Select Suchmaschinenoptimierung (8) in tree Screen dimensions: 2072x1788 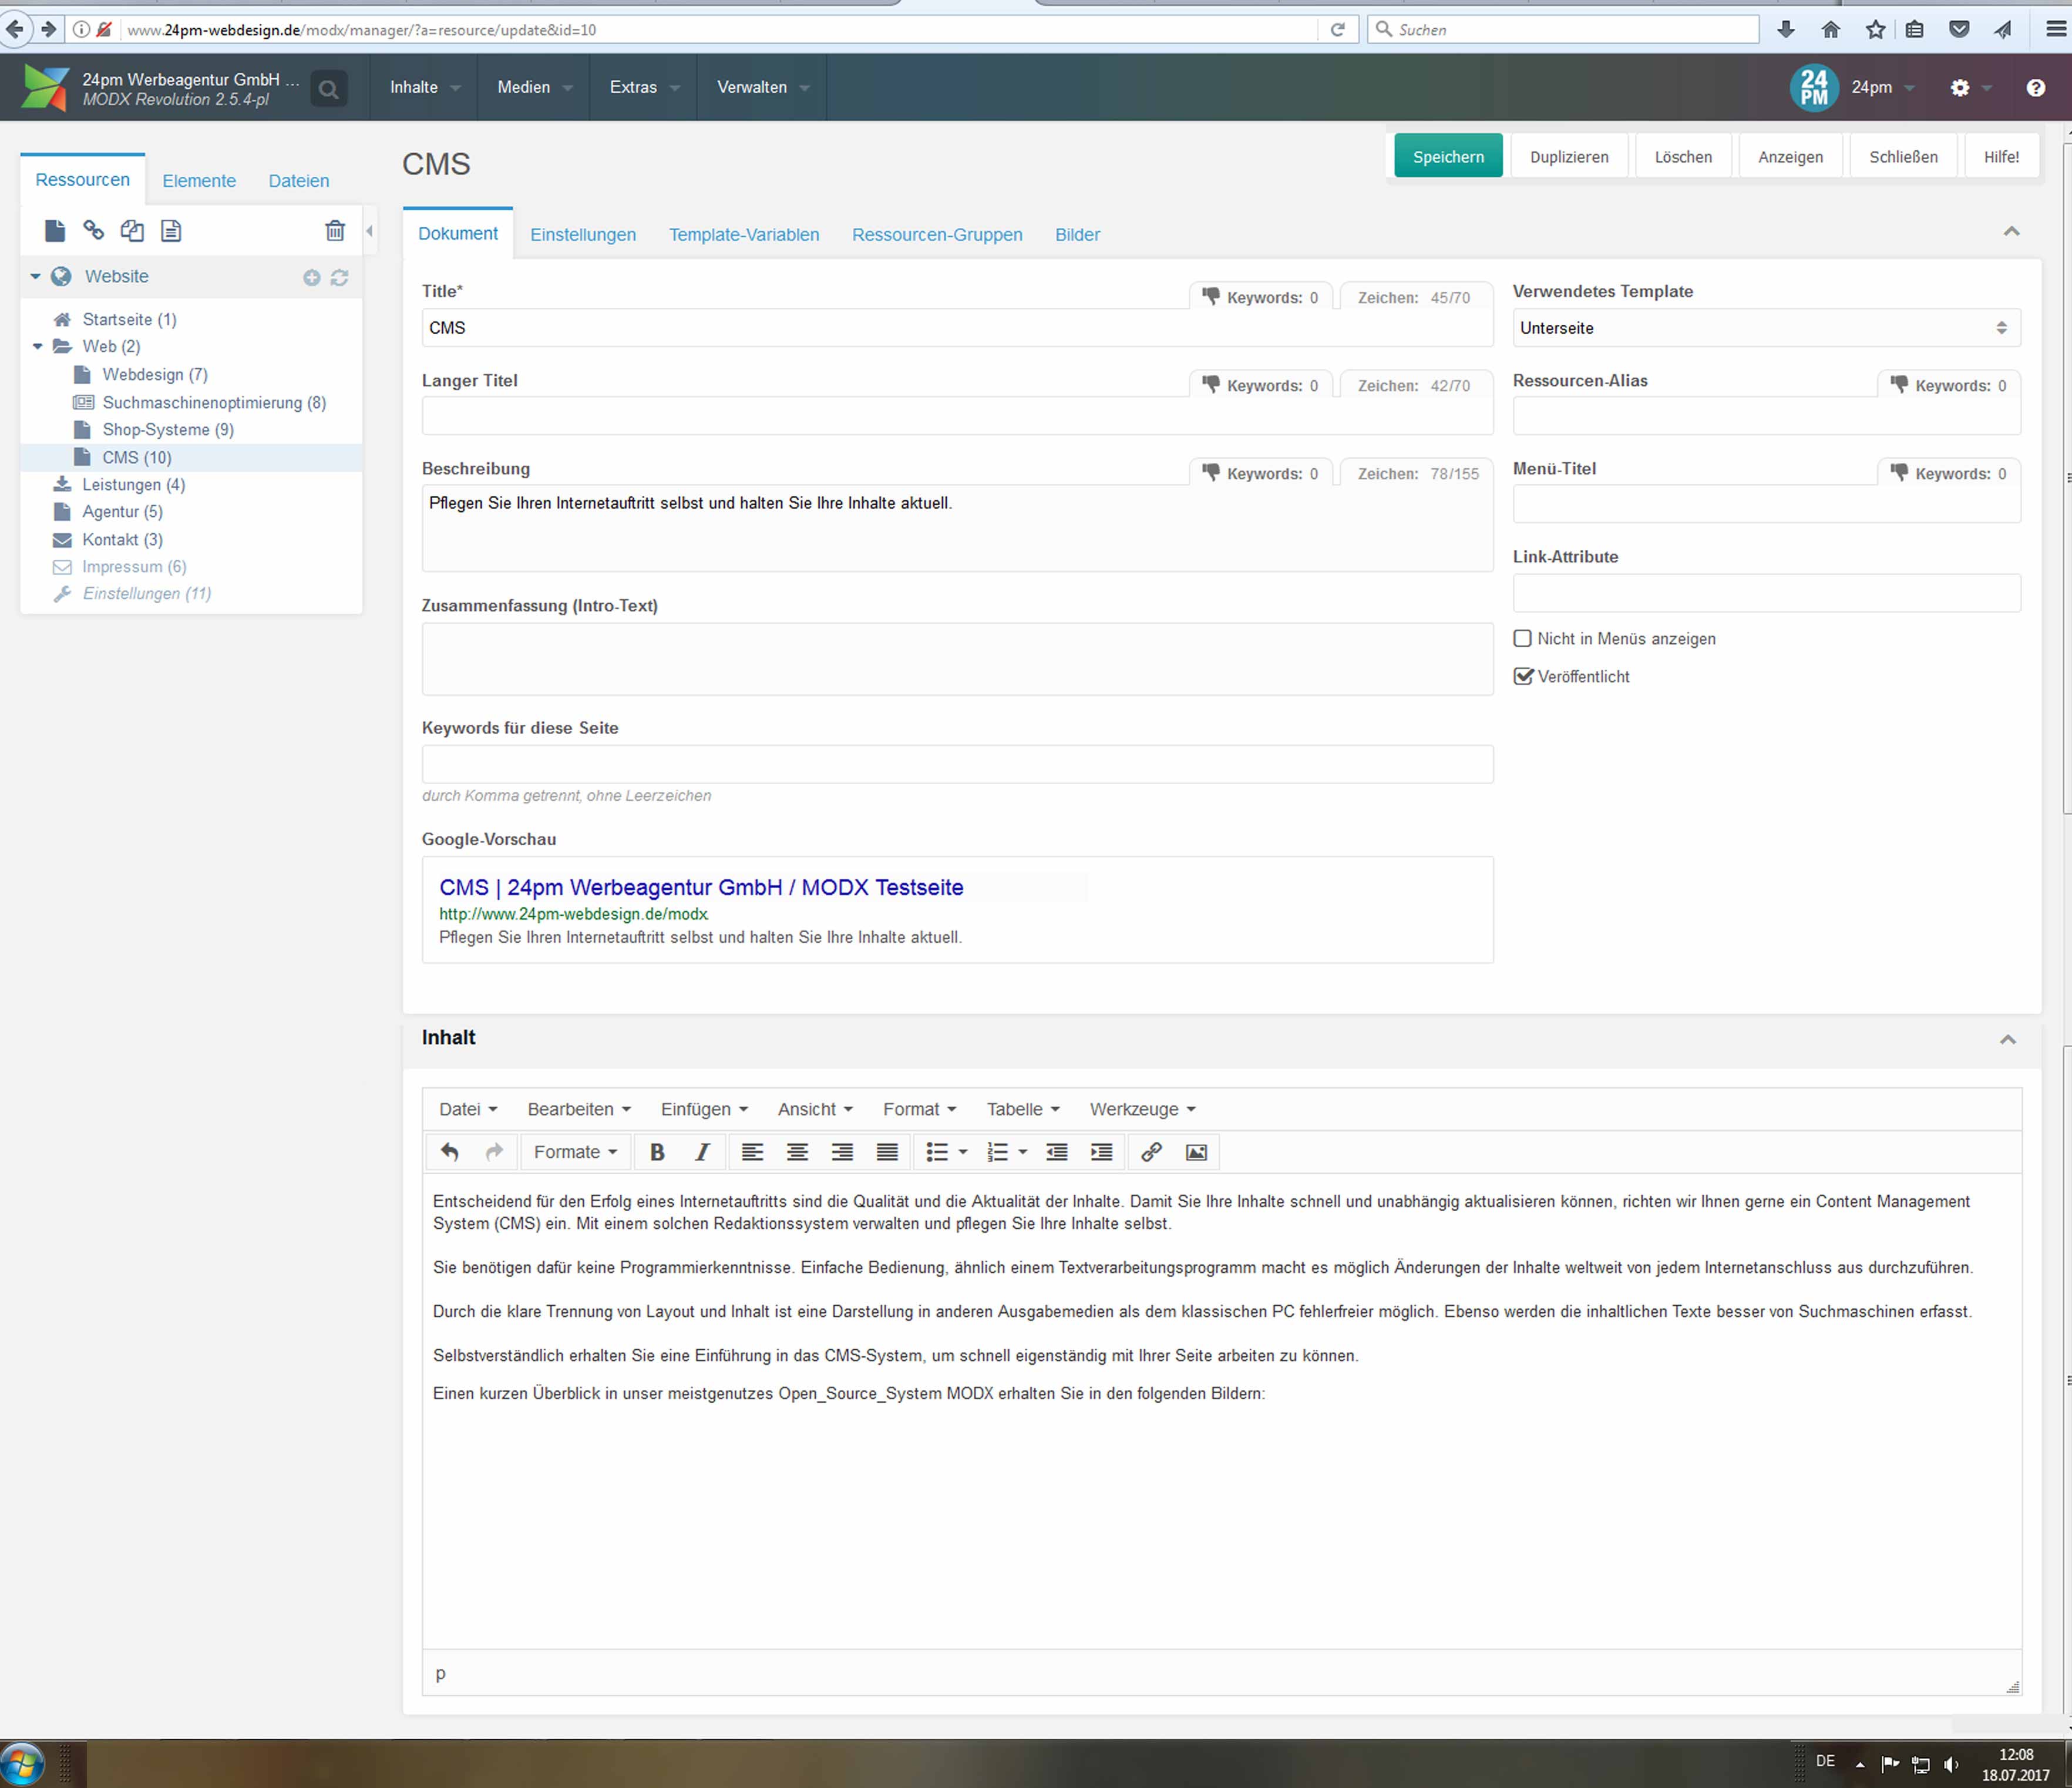(x=214, y=402)
